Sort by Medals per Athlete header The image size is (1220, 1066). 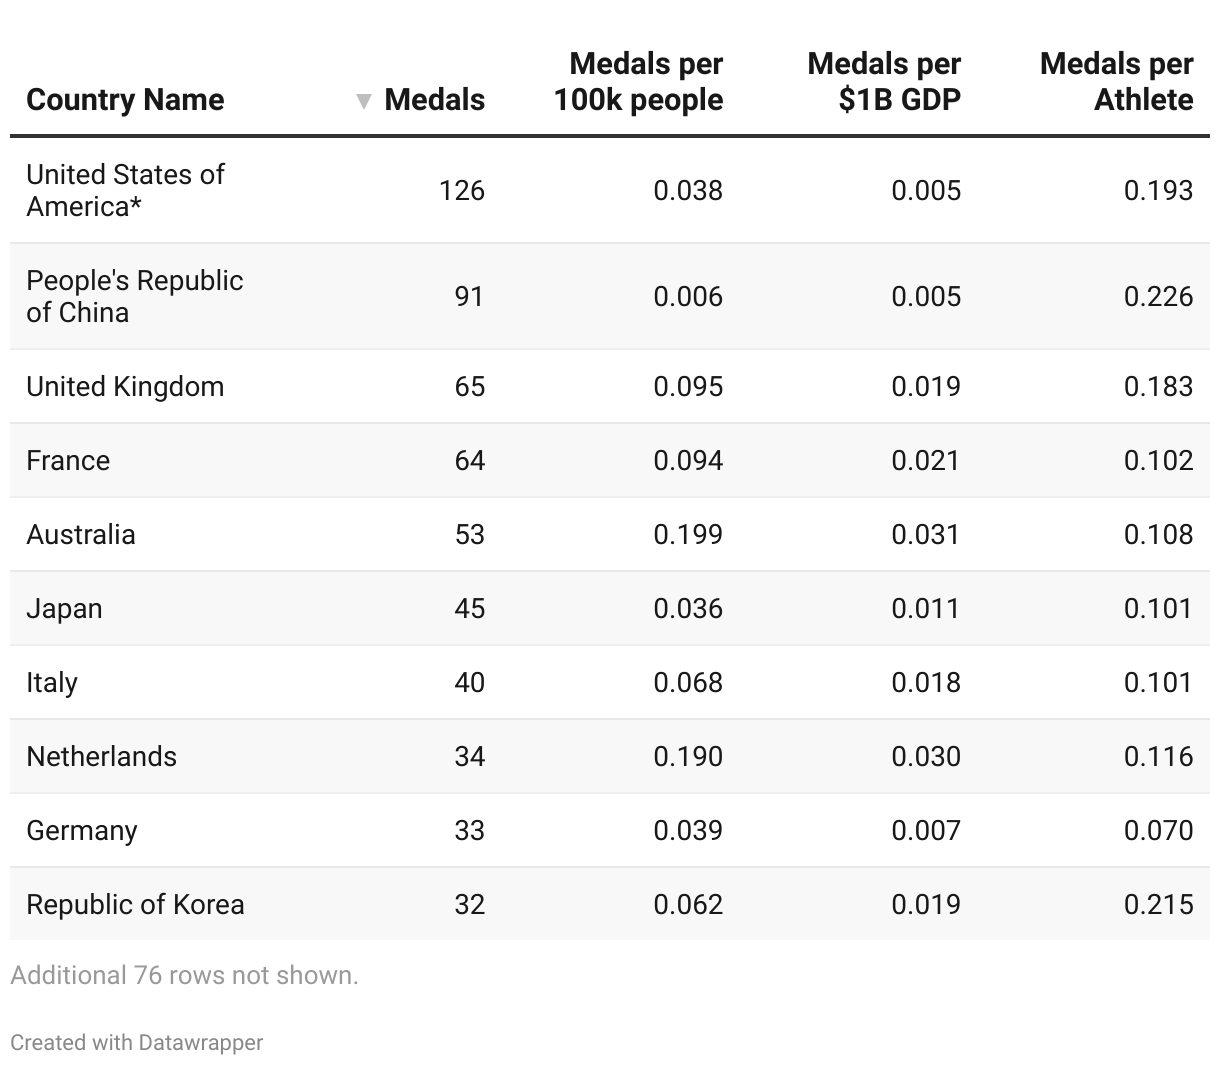pos(1116,82)
